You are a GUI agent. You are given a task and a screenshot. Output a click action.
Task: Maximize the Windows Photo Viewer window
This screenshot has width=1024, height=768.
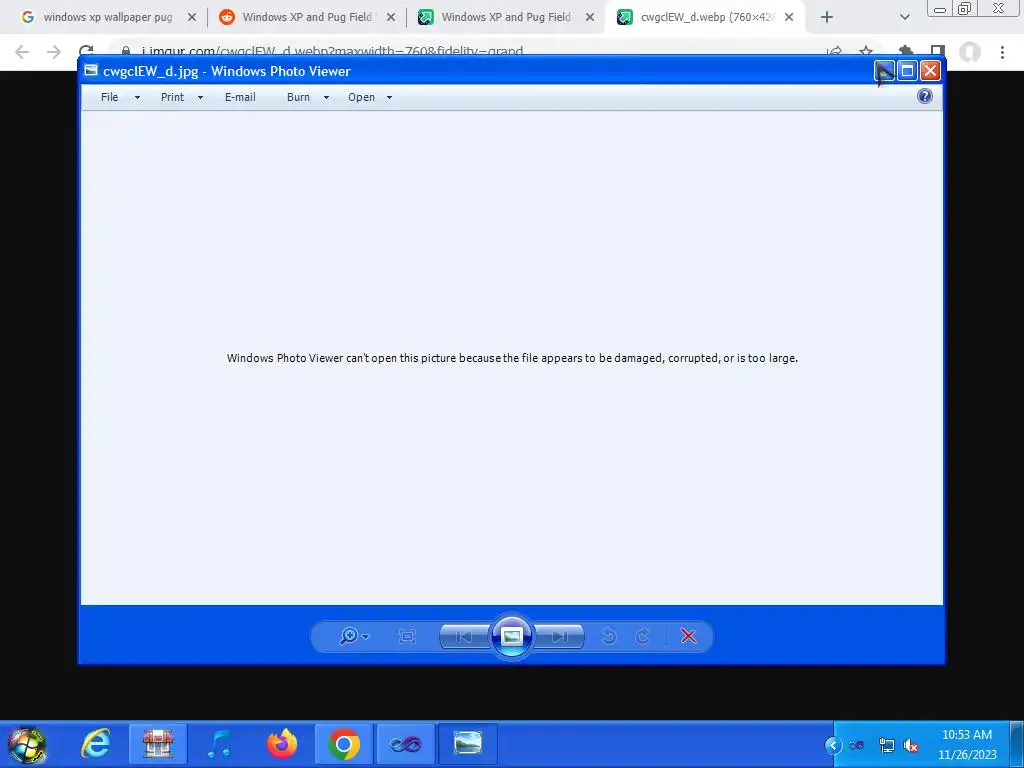pyautogui.click(x=907, y=71)
